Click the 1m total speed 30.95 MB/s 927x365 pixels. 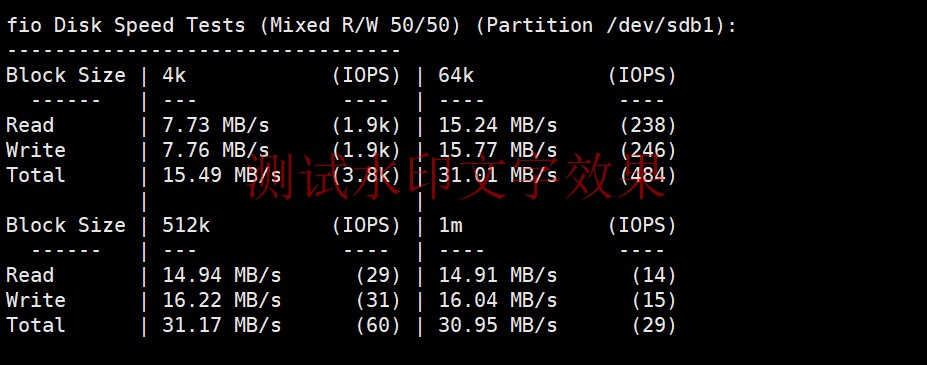coord(498,325)
